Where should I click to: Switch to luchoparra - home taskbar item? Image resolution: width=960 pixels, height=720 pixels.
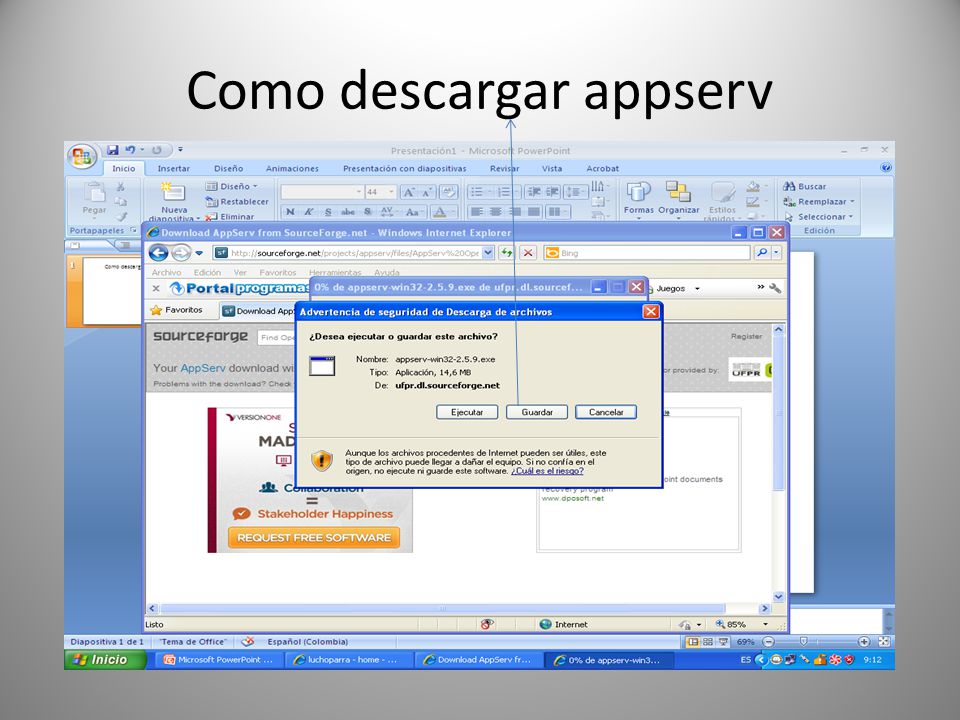(x=348, y=660)
